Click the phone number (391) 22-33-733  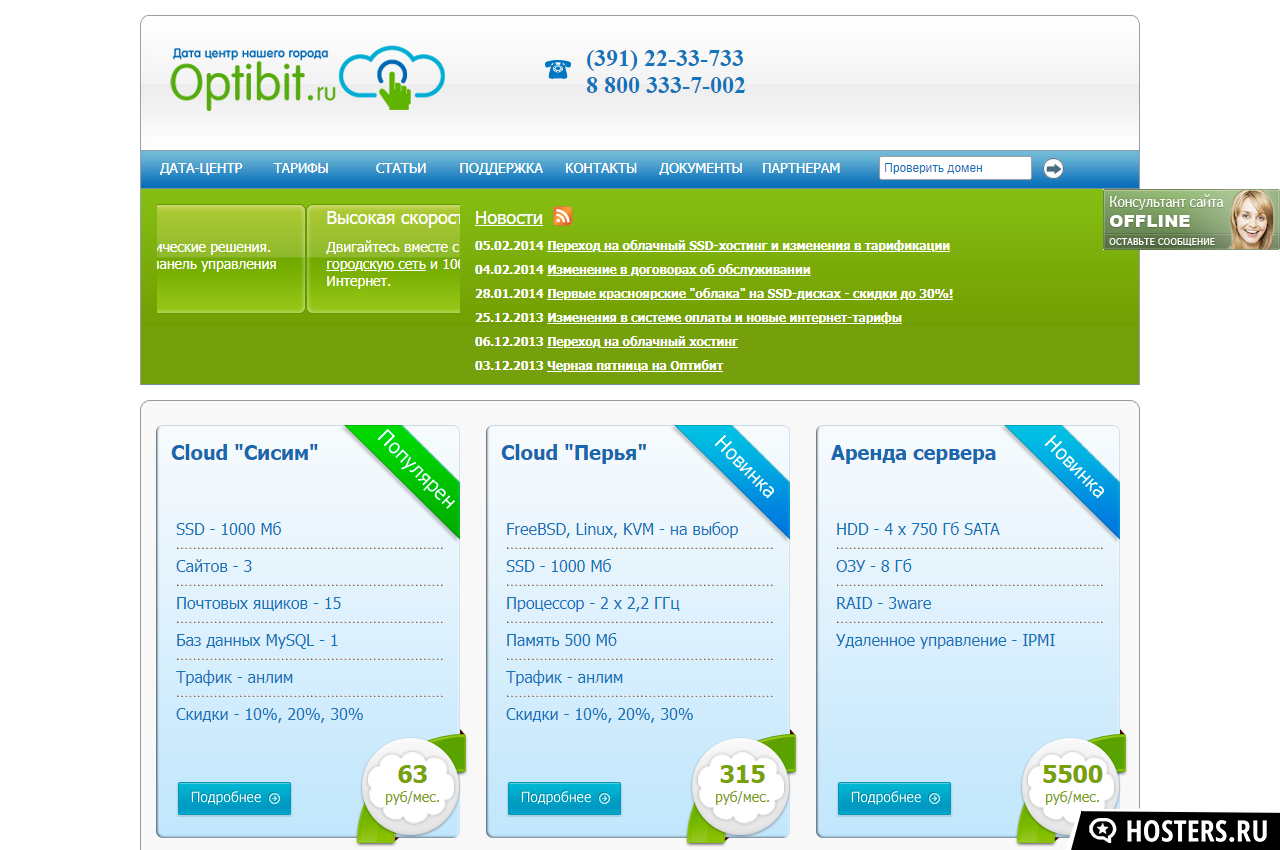pyautogui.click(x=665, y=58)
